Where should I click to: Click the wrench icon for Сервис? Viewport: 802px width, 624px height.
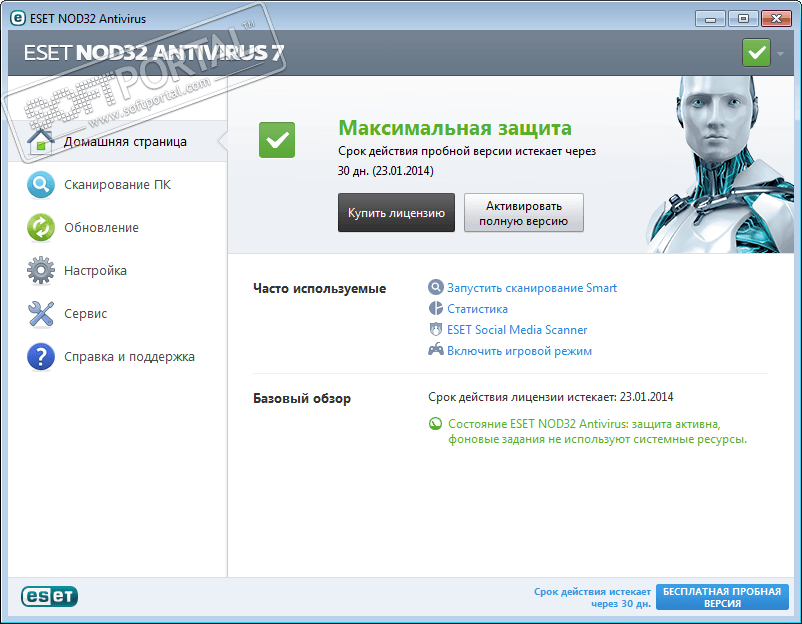click(x=41, y=314)
